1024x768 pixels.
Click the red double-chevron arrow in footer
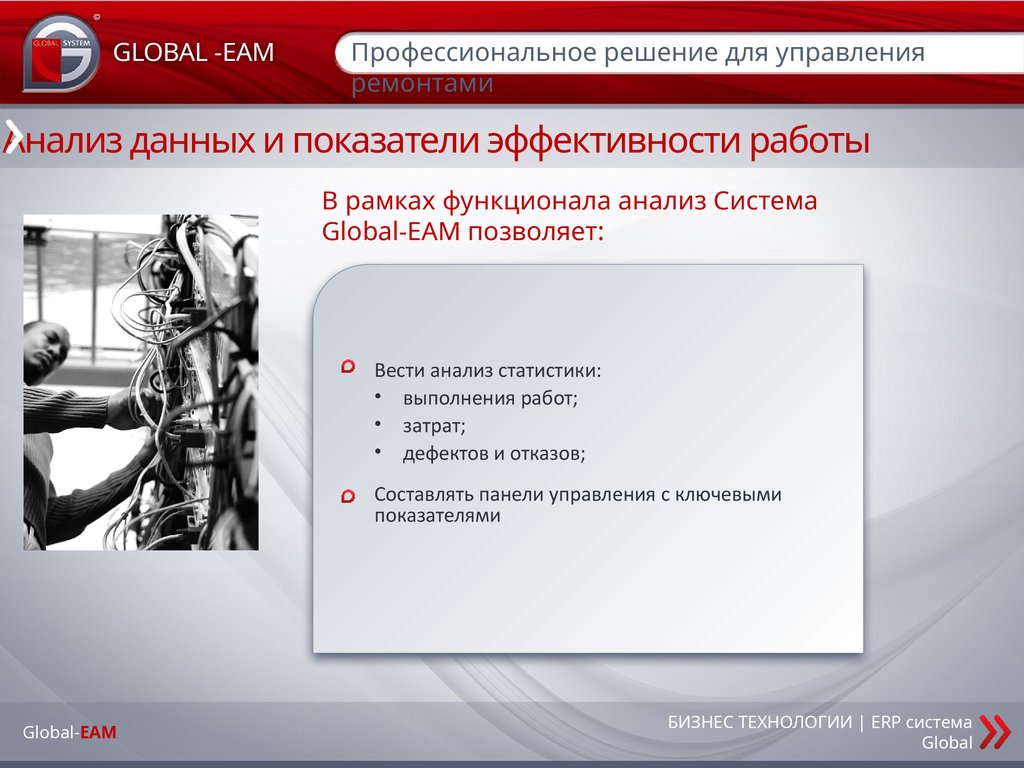(x=995, y=731)
